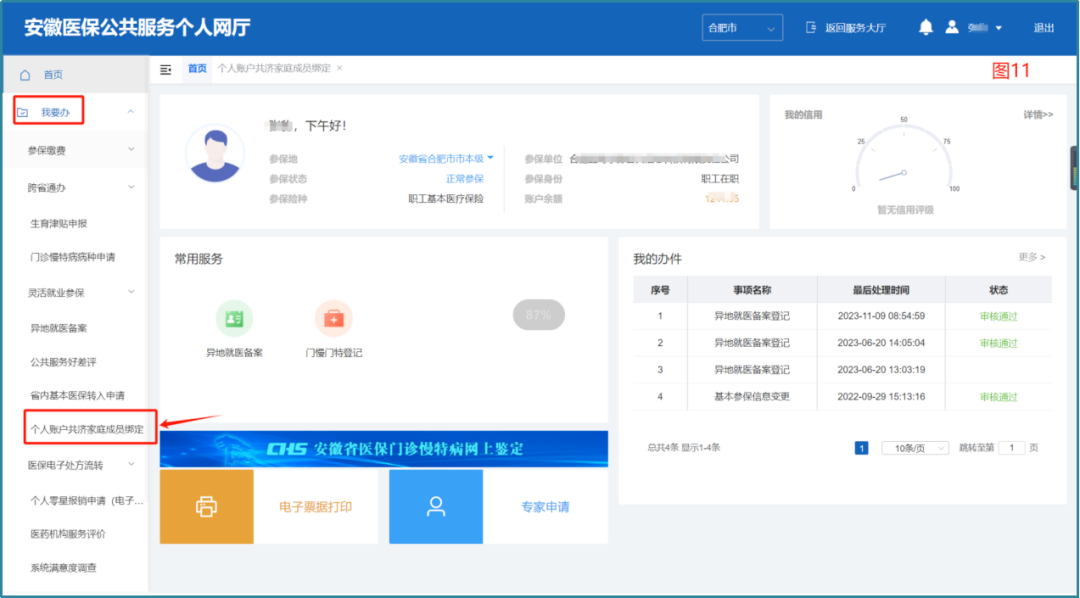
Task: Select 医药机构服务评价 in the sidebar
Action: pos(68,534)
